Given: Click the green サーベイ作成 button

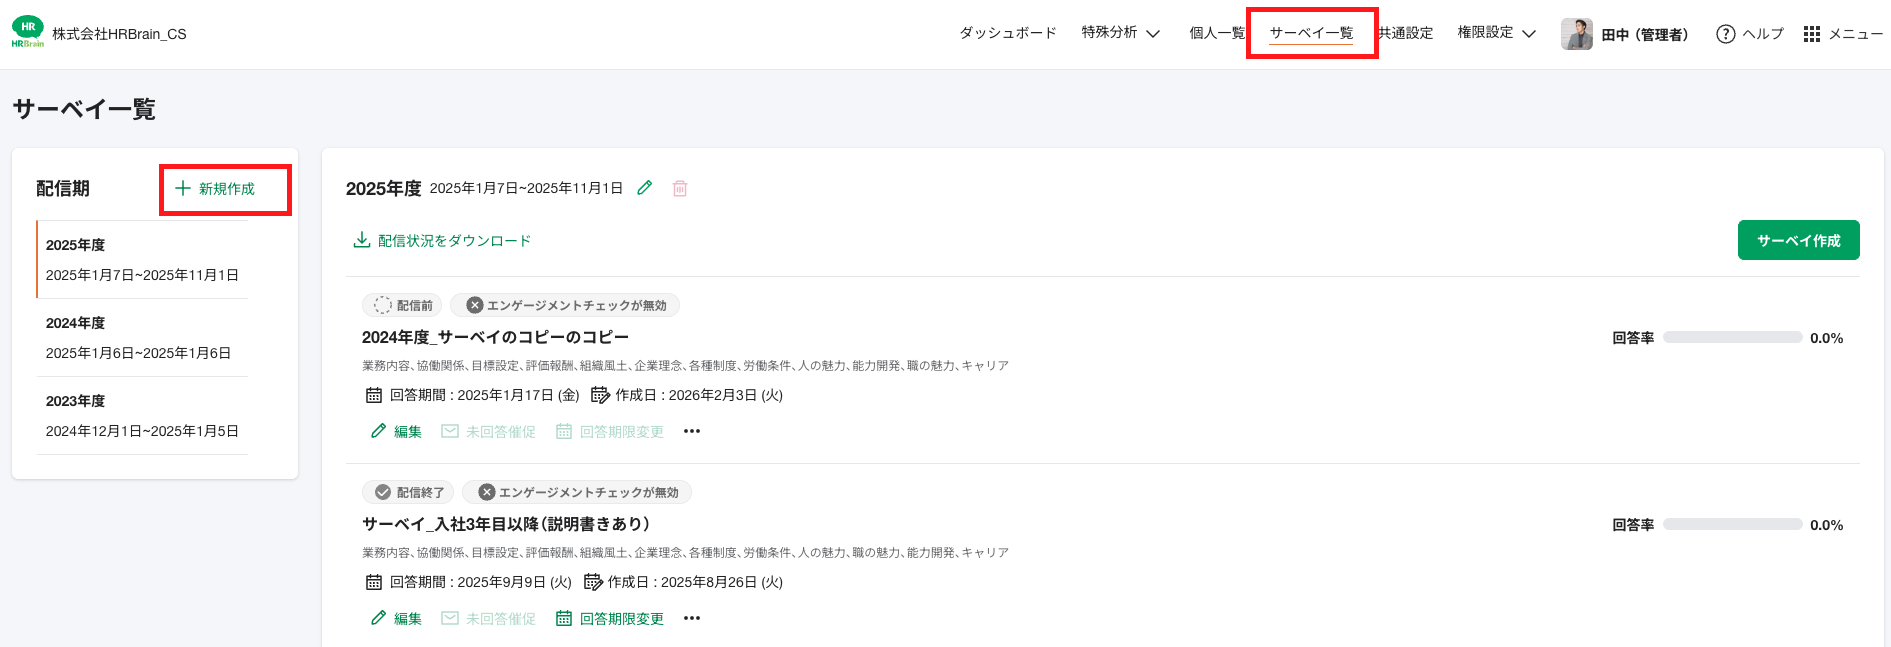Looking at the screenshot, I should coord(1799,240).
